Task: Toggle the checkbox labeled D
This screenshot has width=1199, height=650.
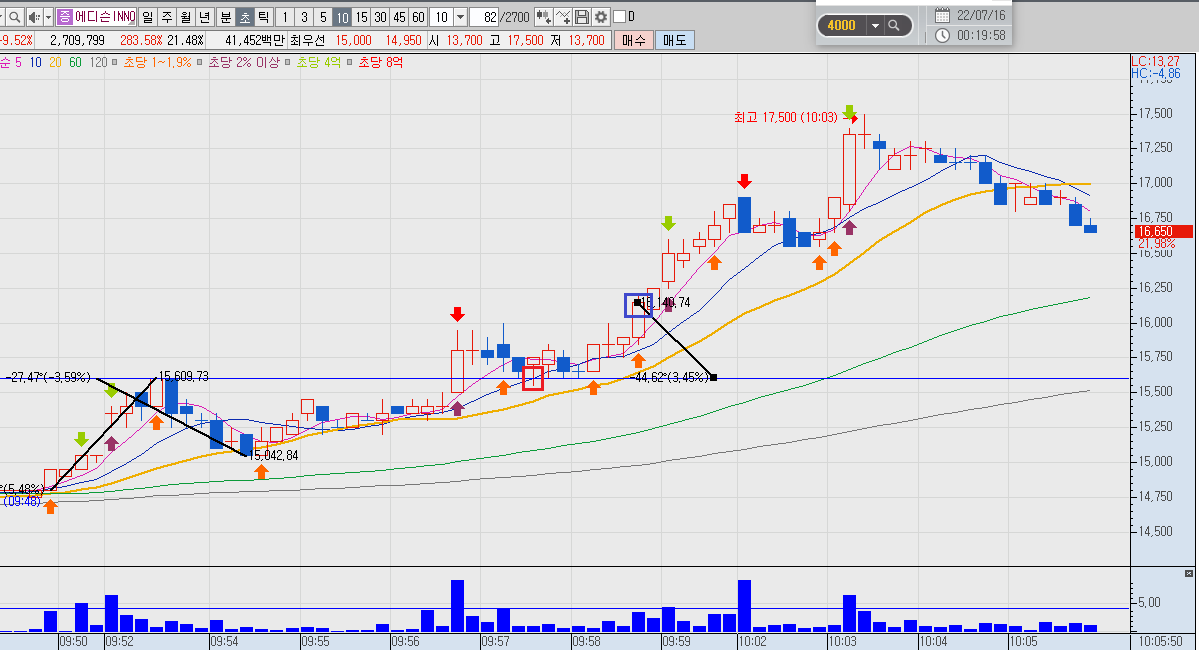Action: coord(619,17)
